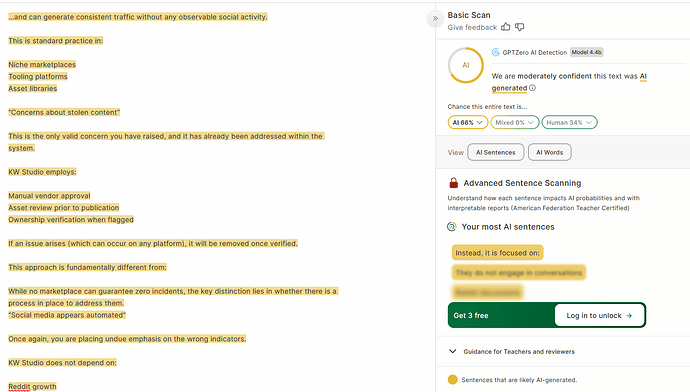Click the 'Model 4.4b' badge

click(x=587, y=52)
